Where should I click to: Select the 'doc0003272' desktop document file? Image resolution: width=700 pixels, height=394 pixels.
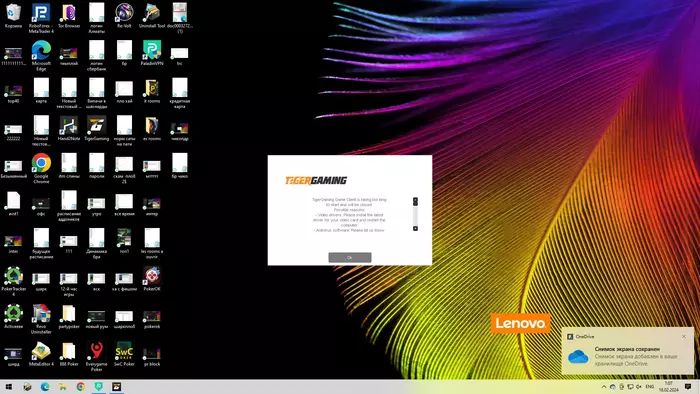tap(180, 18)
